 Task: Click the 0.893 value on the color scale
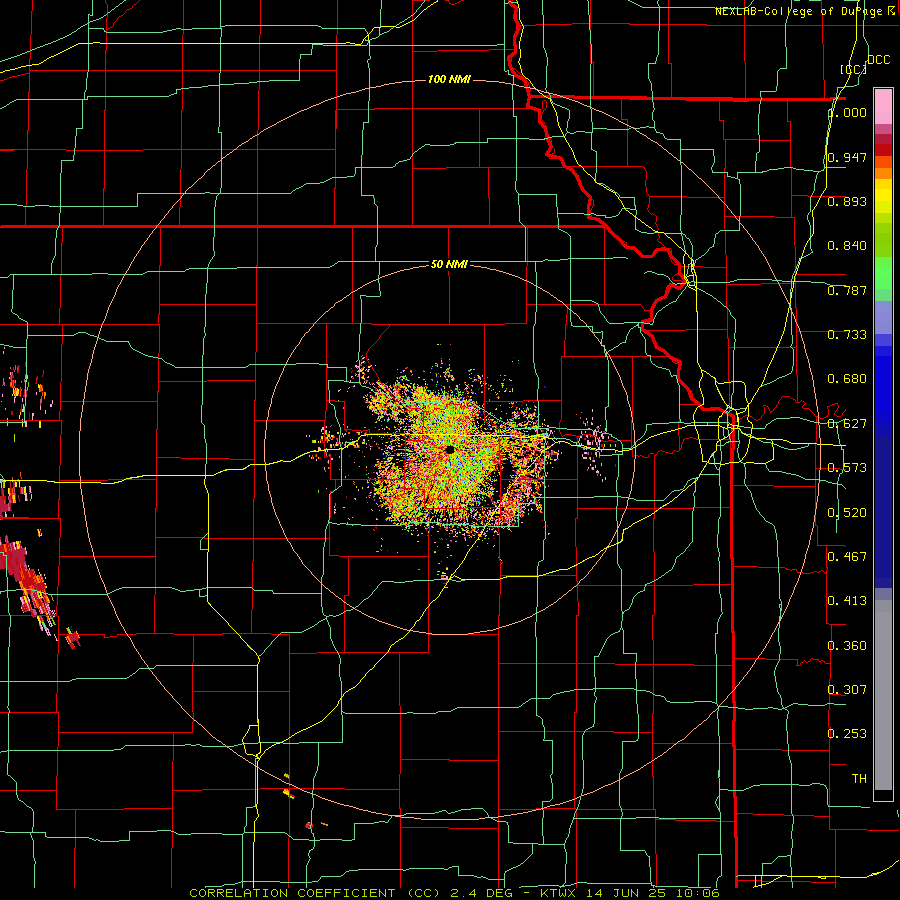848,201
